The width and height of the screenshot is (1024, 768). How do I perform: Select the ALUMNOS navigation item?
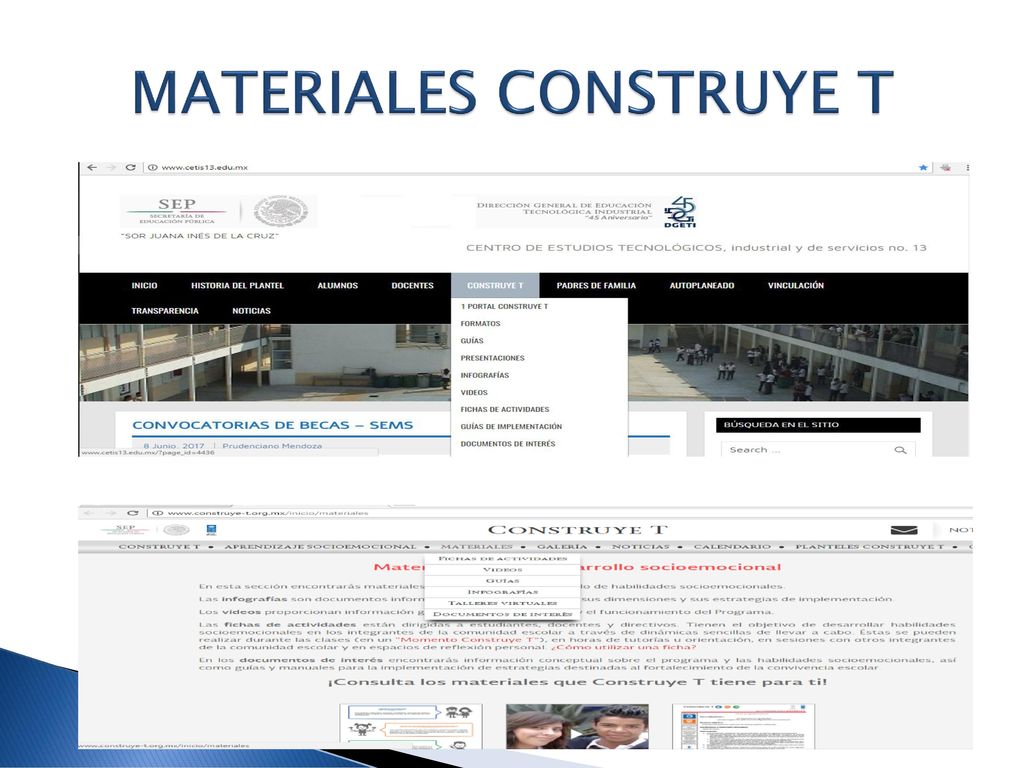[x=338, y=285]
